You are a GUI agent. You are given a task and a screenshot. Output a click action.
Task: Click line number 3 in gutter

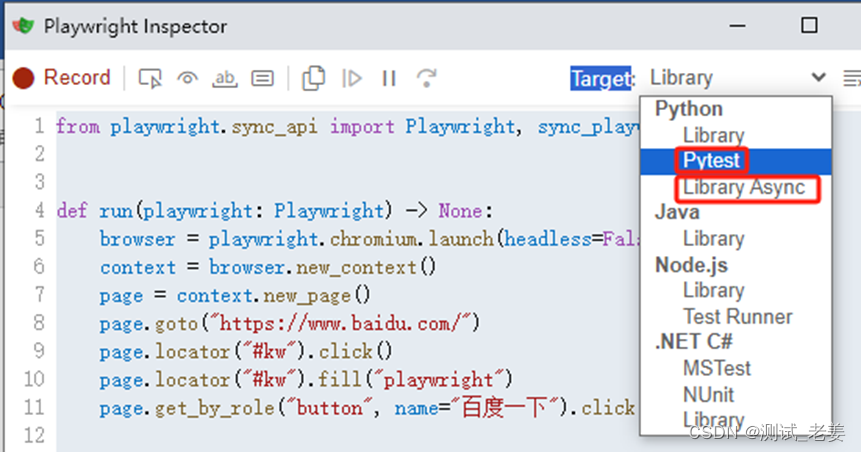40,182
